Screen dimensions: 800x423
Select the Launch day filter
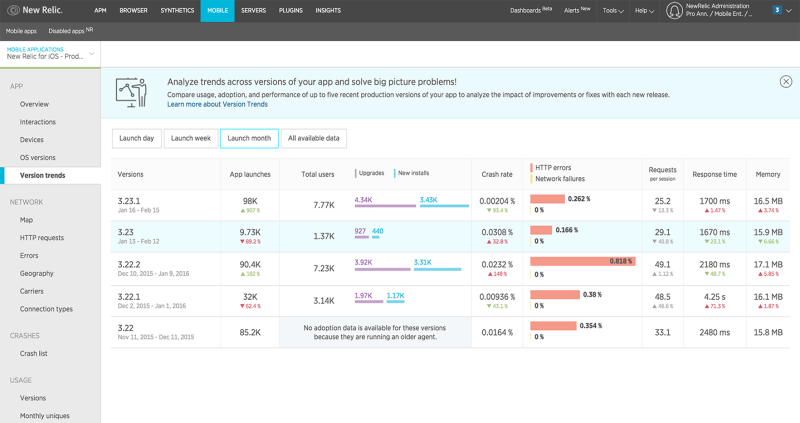pos(137,138)
